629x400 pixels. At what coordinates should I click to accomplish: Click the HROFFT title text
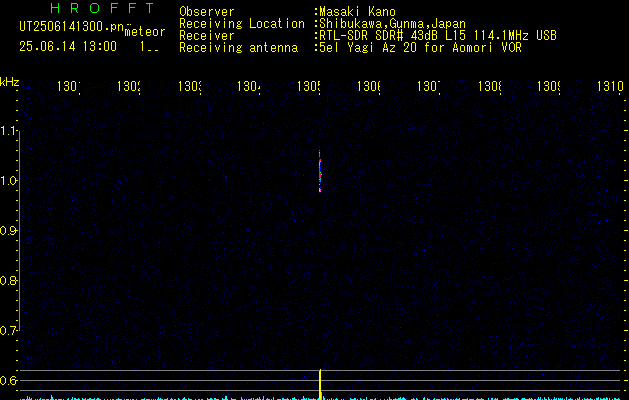click(102, 8)
